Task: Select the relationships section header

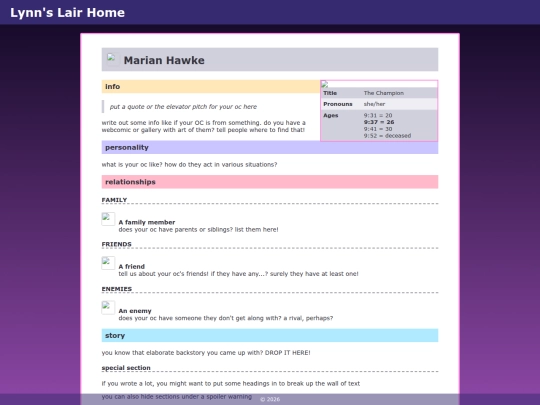Action: pyautogui.click(x=270, y=182)
